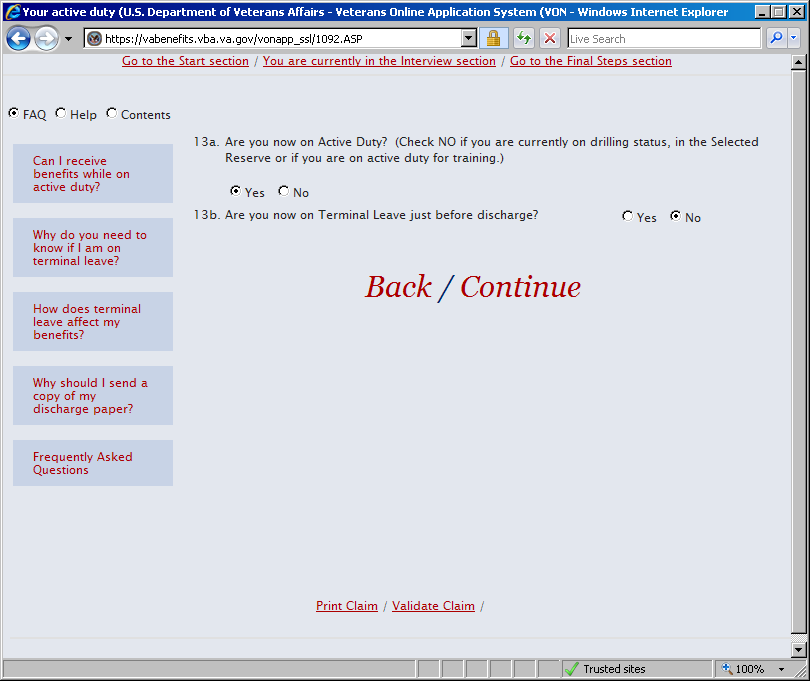Expand the address bar URL dropdown

click(469, 39)
